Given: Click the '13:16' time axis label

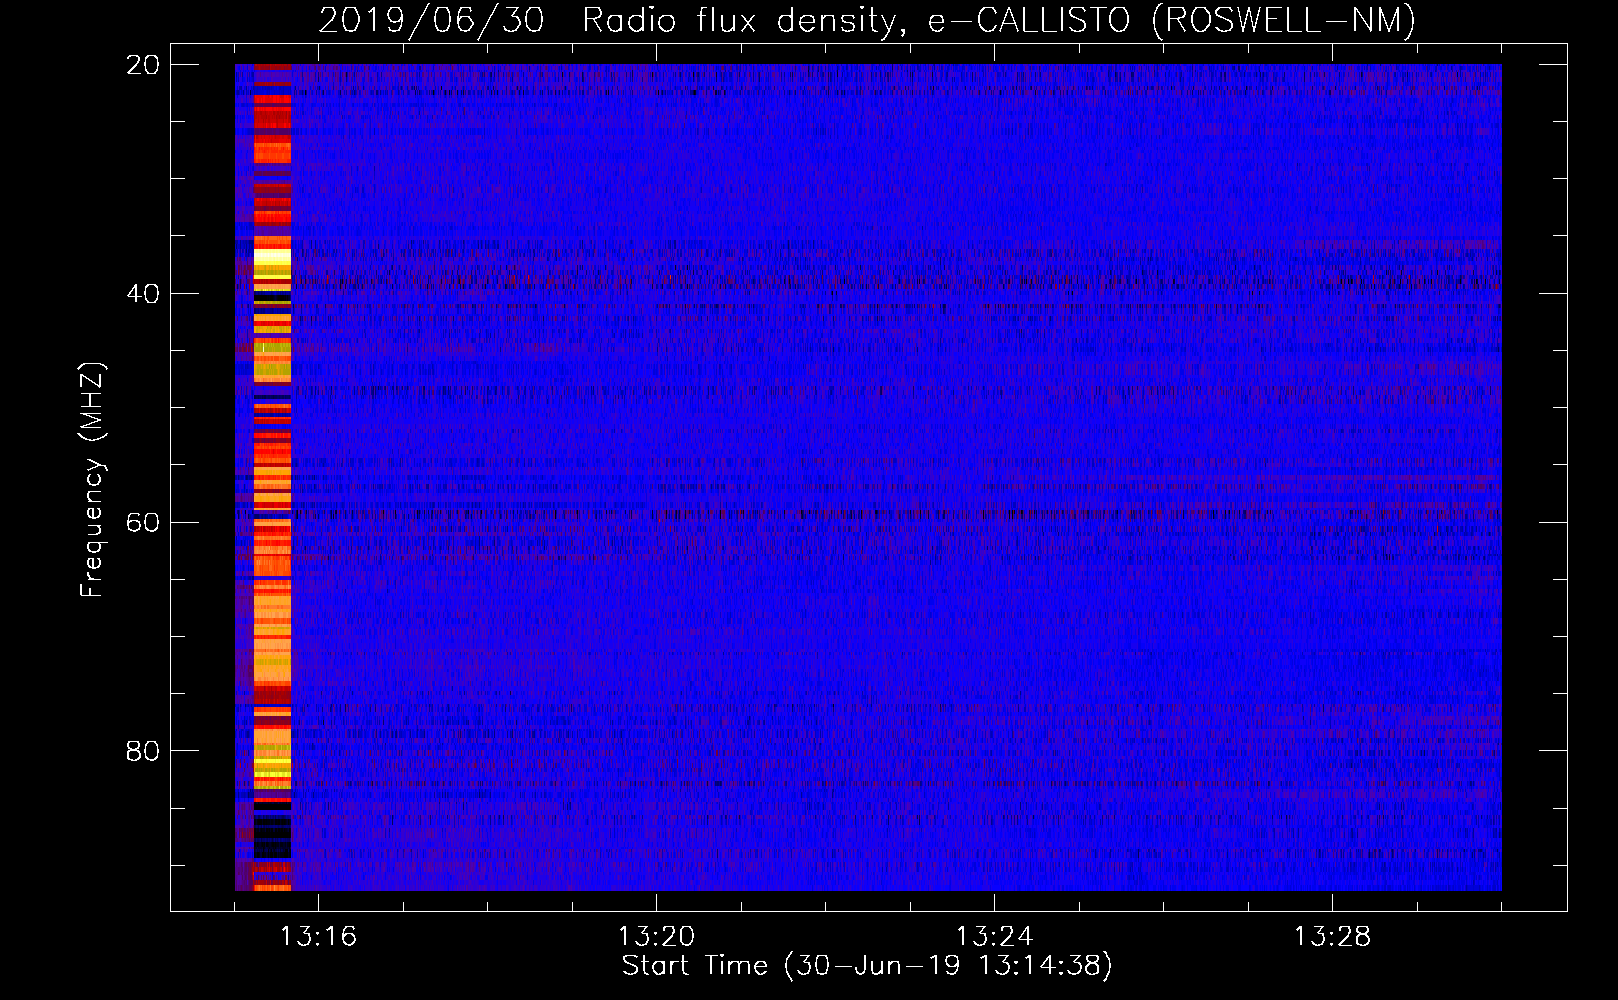Looking at the screenshot, I should pyautogui.click(x=318, y=937).
